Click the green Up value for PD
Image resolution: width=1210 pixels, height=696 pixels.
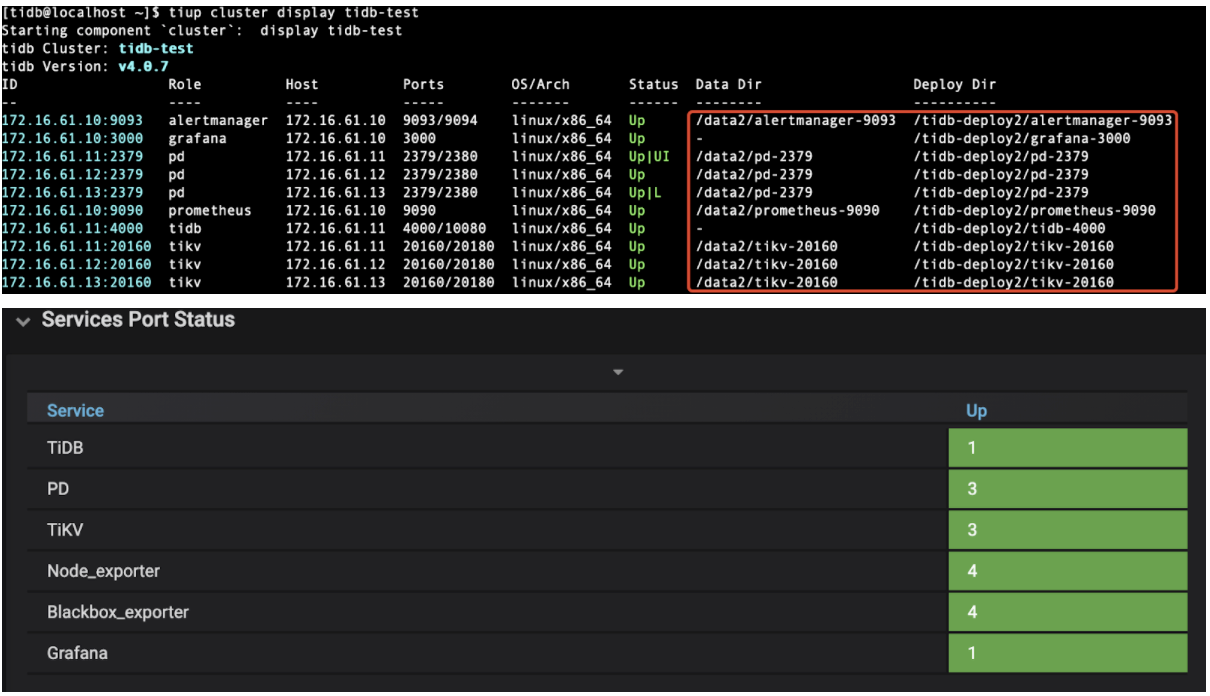[x=1068, y=489]
